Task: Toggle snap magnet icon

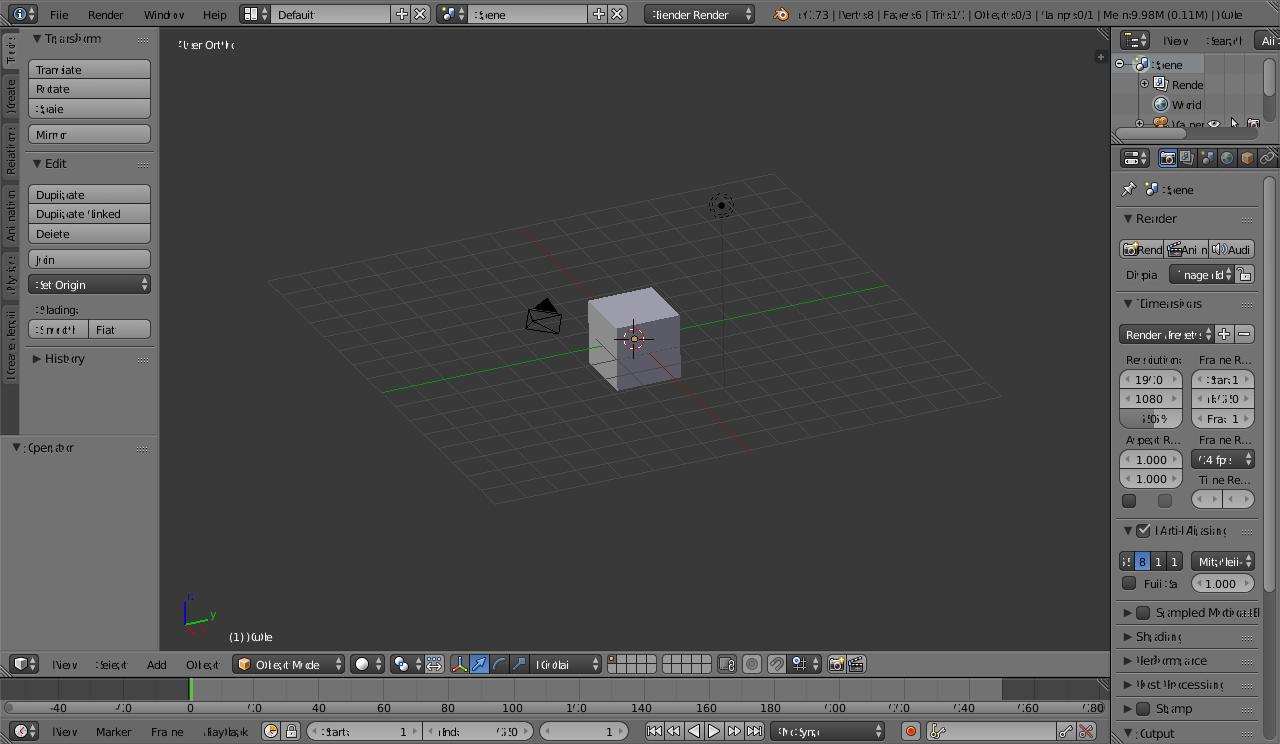Action: coord(777,664)
